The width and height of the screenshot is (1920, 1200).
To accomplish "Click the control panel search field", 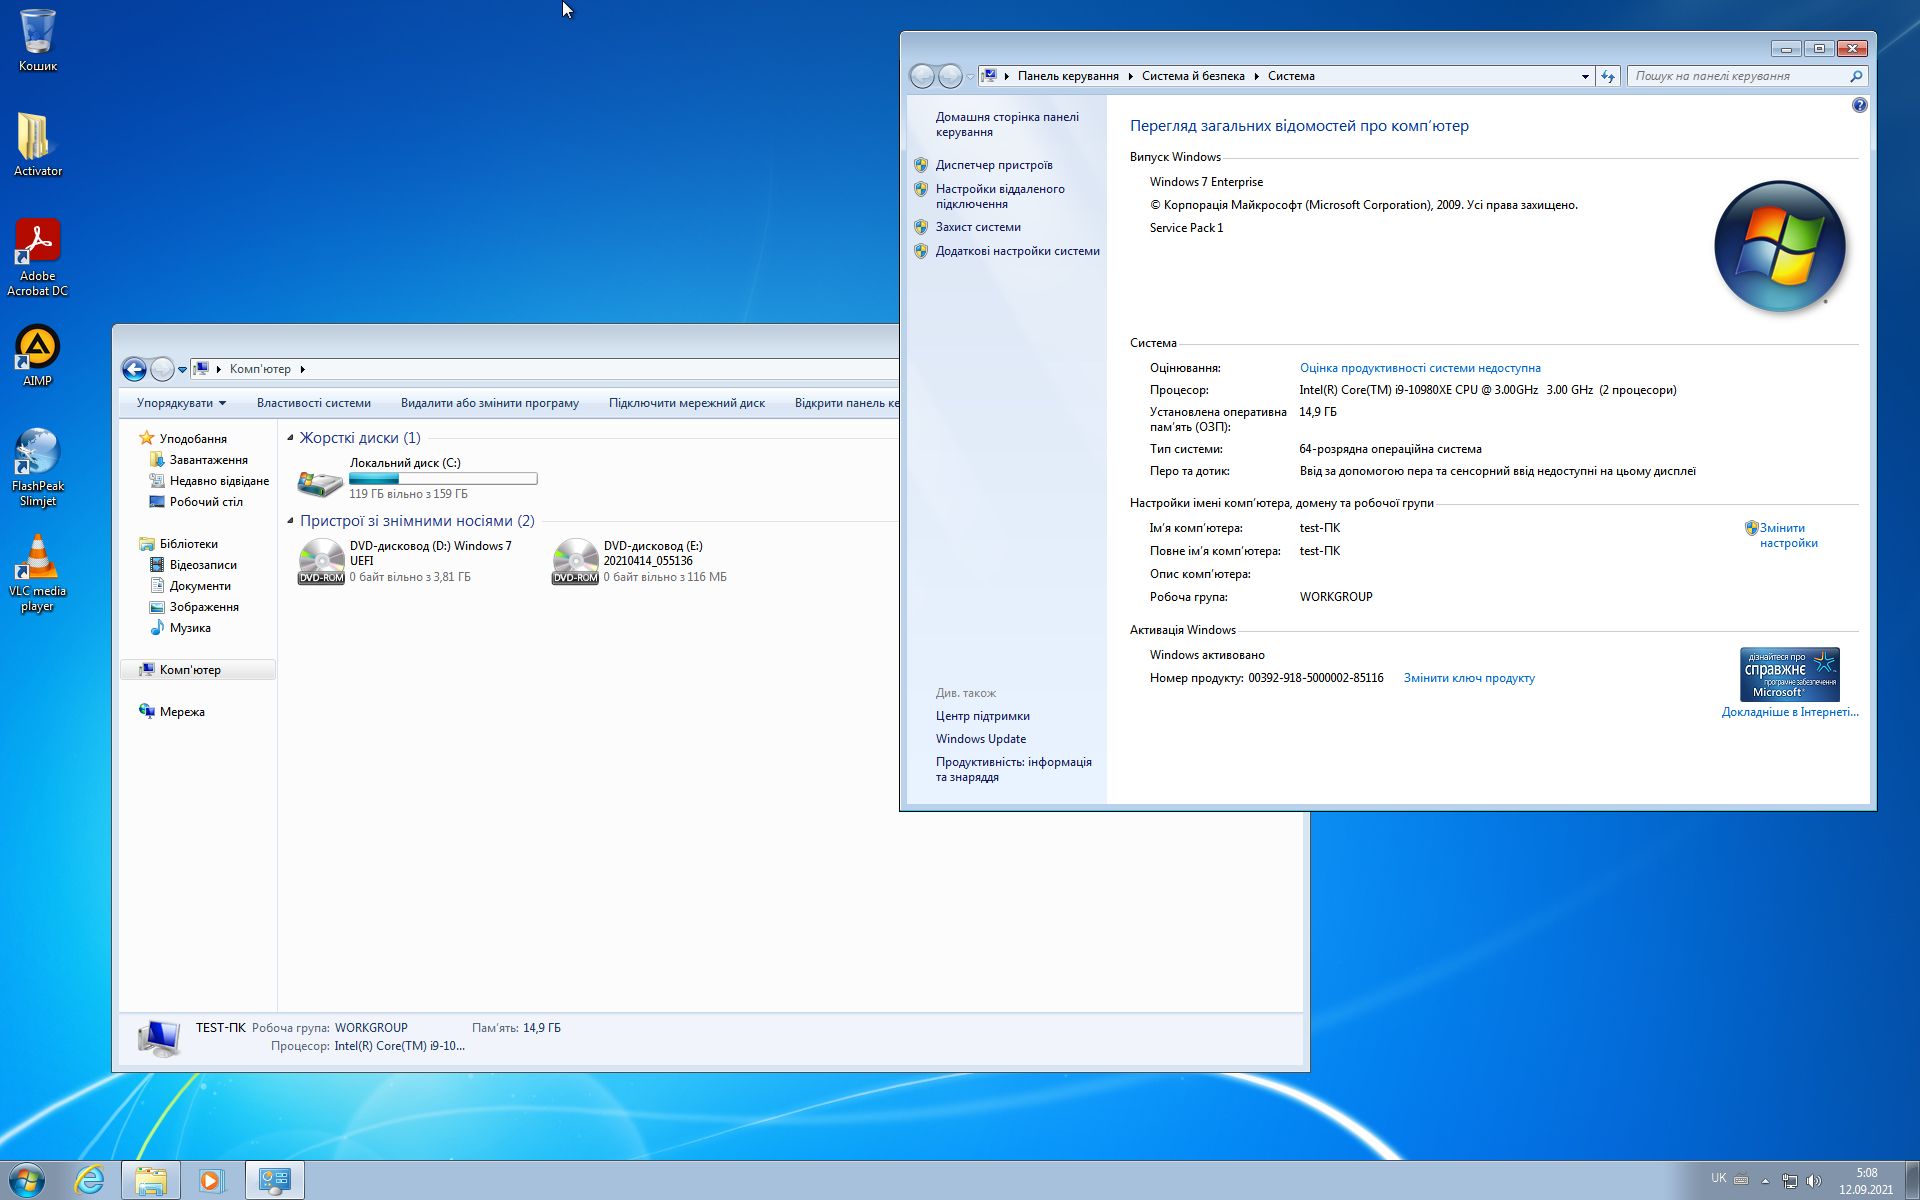I will click(1737, 76).
